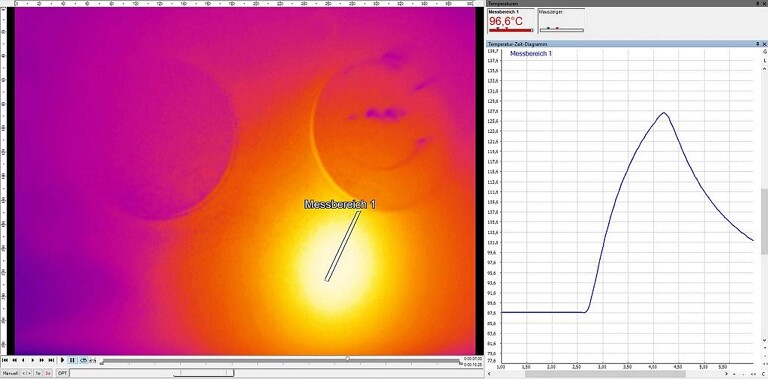Image resolution: width=768 pixels, height=379 pixels.
Task: Pause the thermal video playback
Action: (x=72, y=360)
